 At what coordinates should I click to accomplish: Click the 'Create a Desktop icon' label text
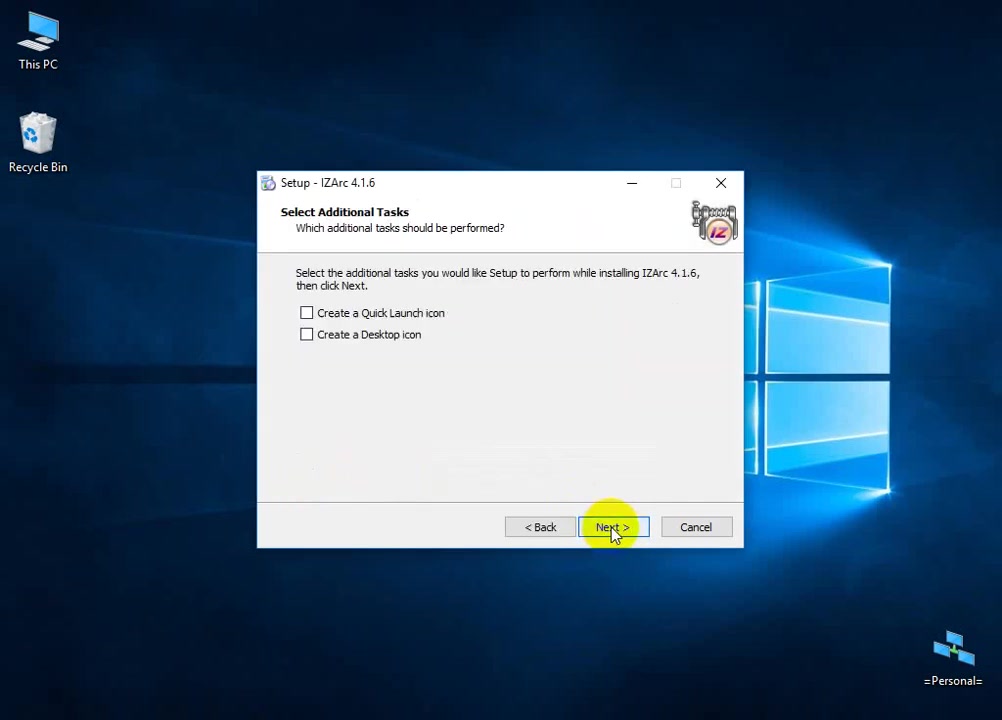click(369, 335)
